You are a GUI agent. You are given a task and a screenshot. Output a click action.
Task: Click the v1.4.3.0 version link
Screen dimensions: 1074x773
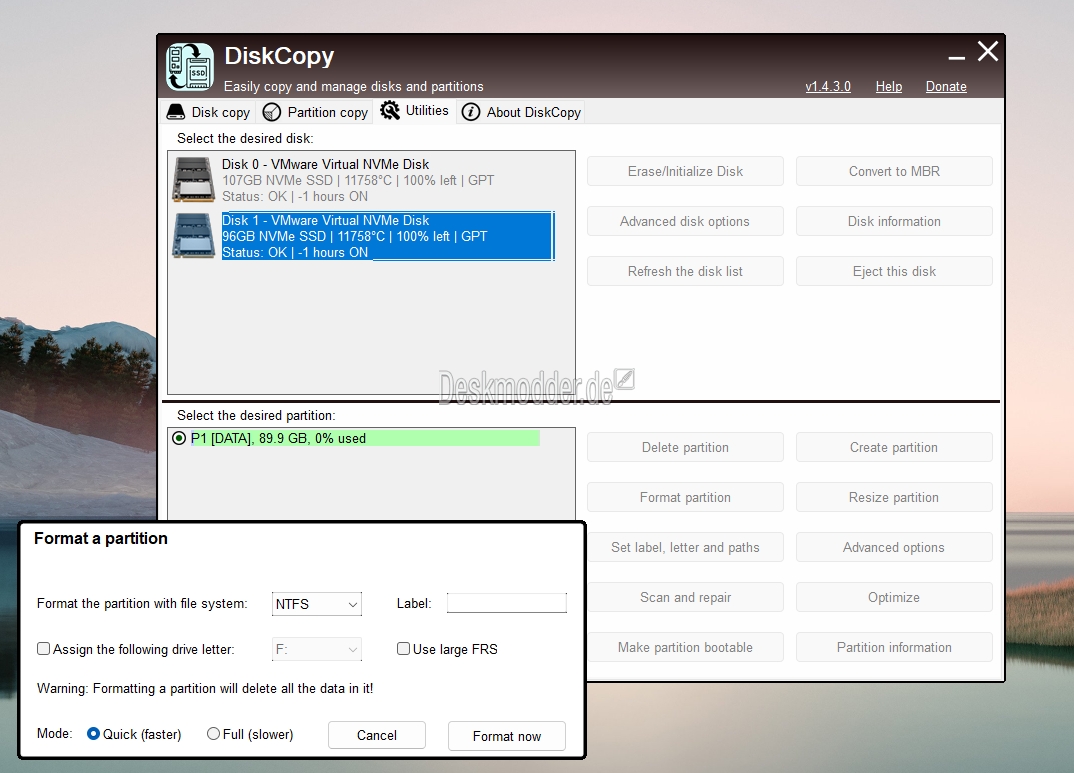point(828,86)
